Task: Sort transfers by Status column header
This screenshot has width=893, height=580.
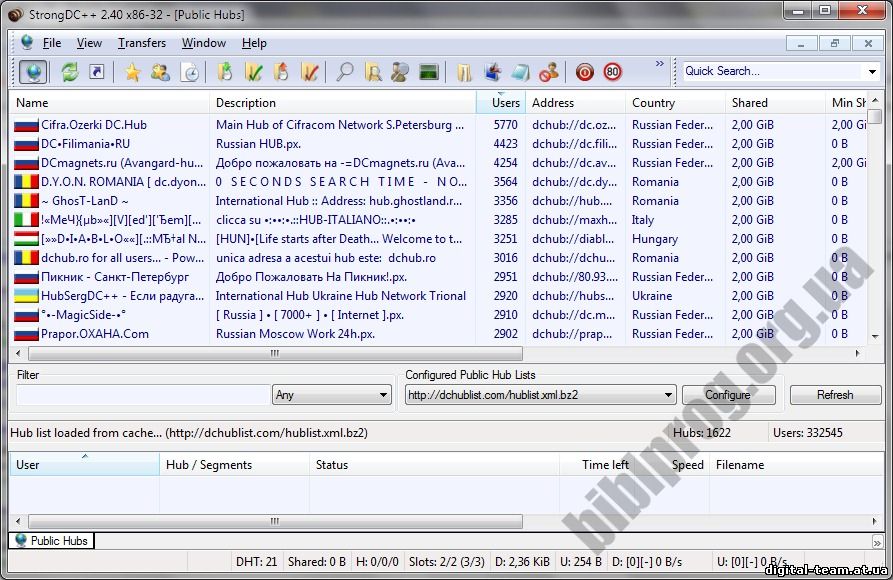Action: point(435,464)
